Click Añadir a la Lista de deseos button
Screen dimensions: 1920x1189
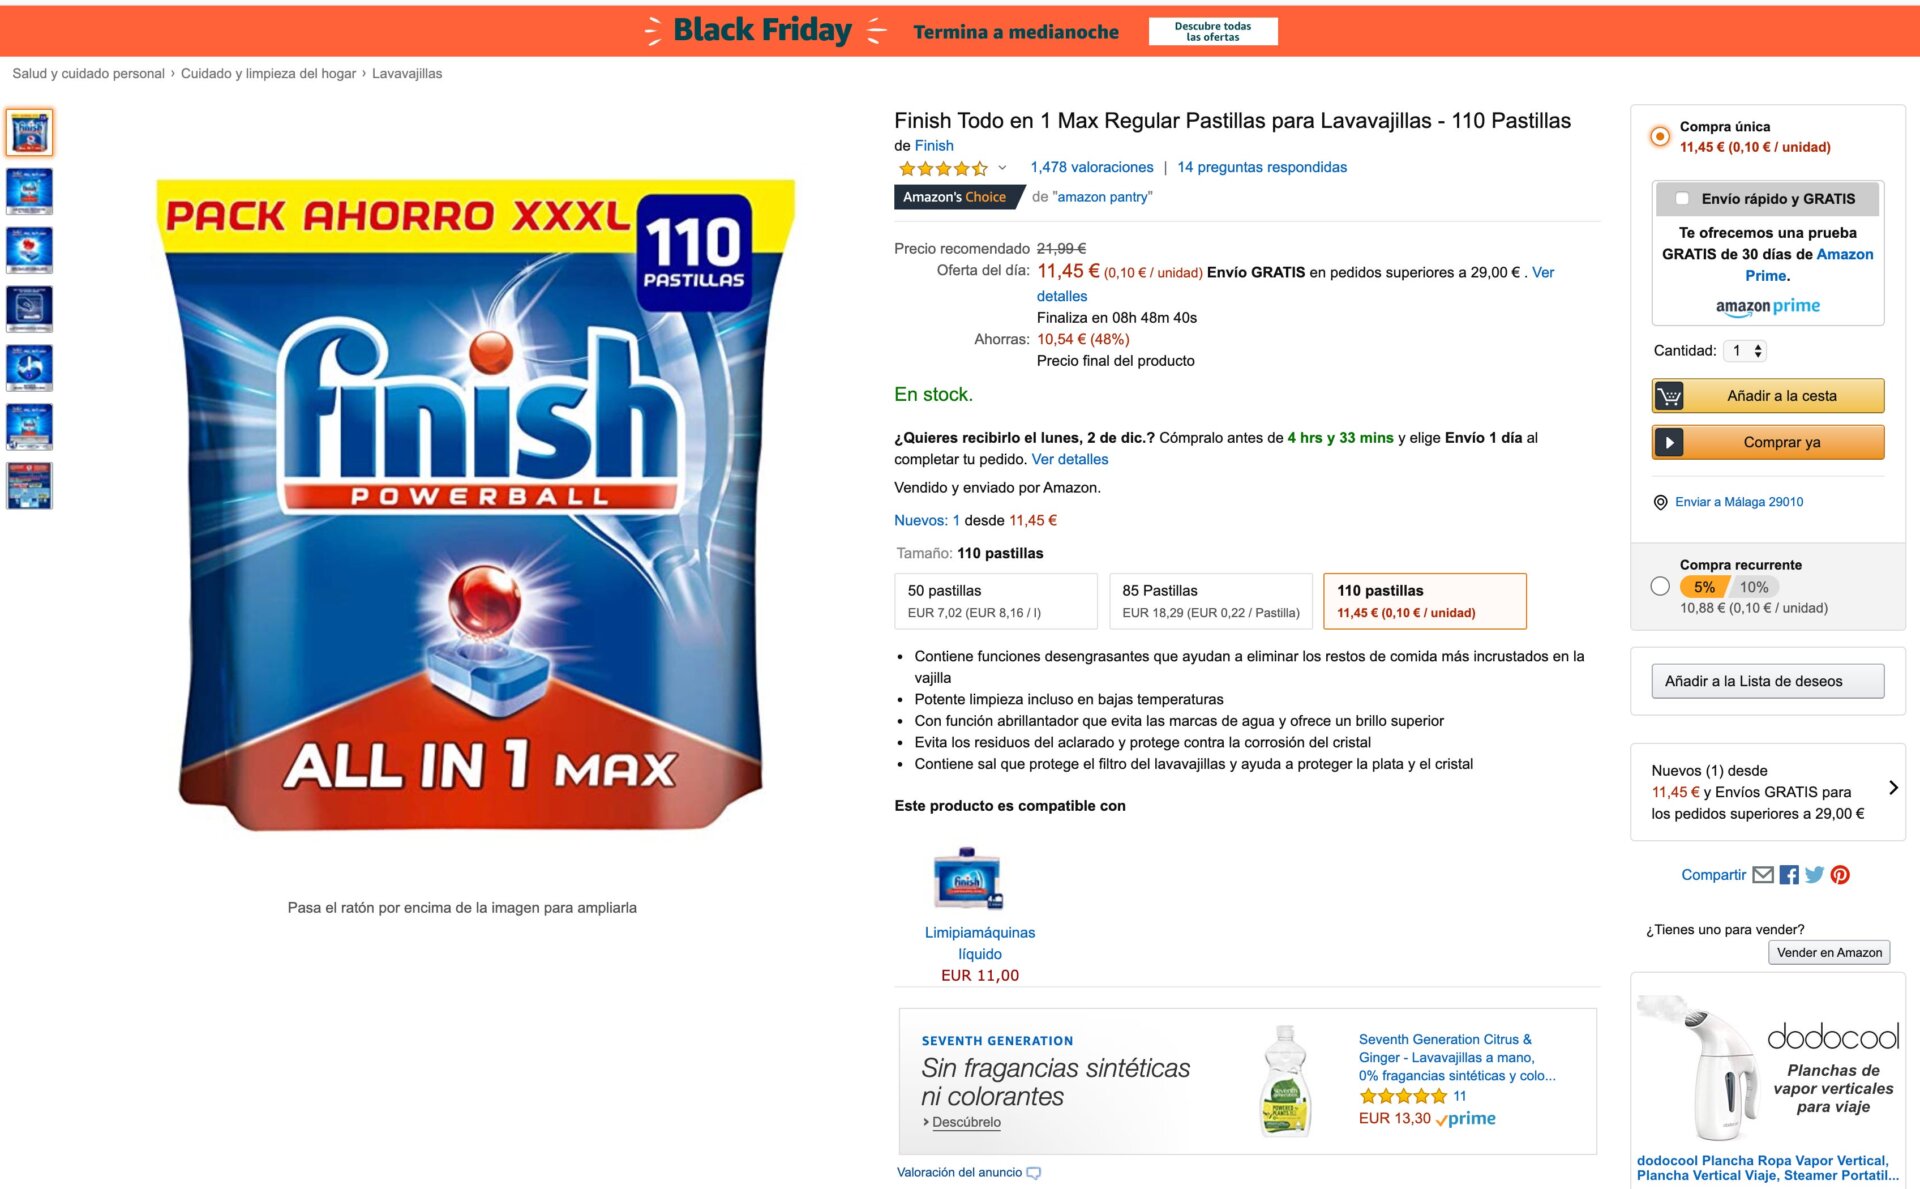point(1767,681)
